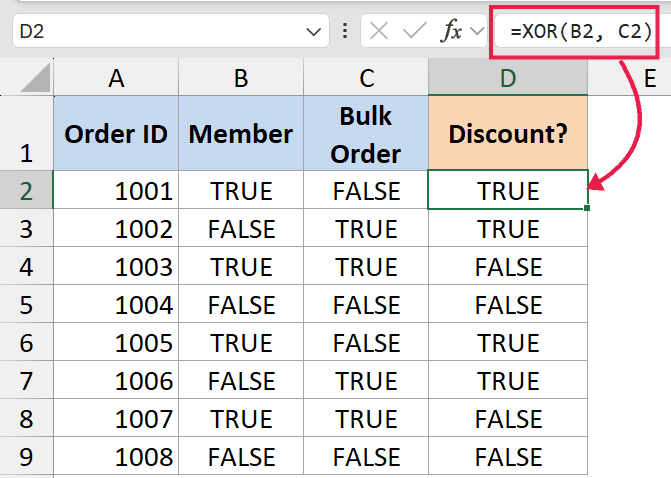Open the Name Box dropdown arrow
Viewport: 671px width, 478px height.
click(314, 32)
